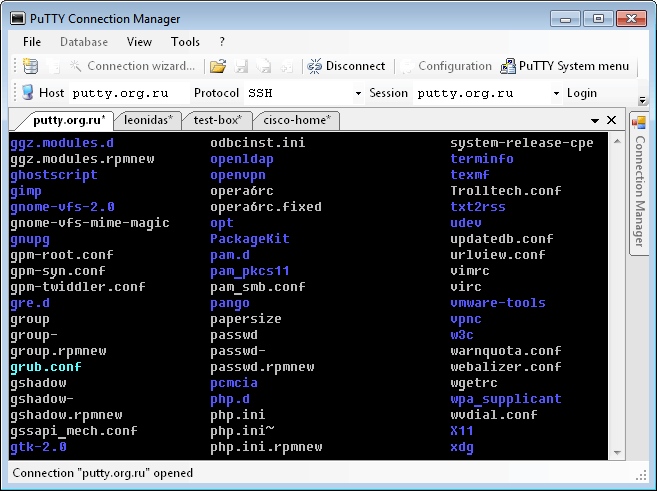This screenshot has height=491, width=657.
Task: Open the Tools menu
Action: point(185,42)
